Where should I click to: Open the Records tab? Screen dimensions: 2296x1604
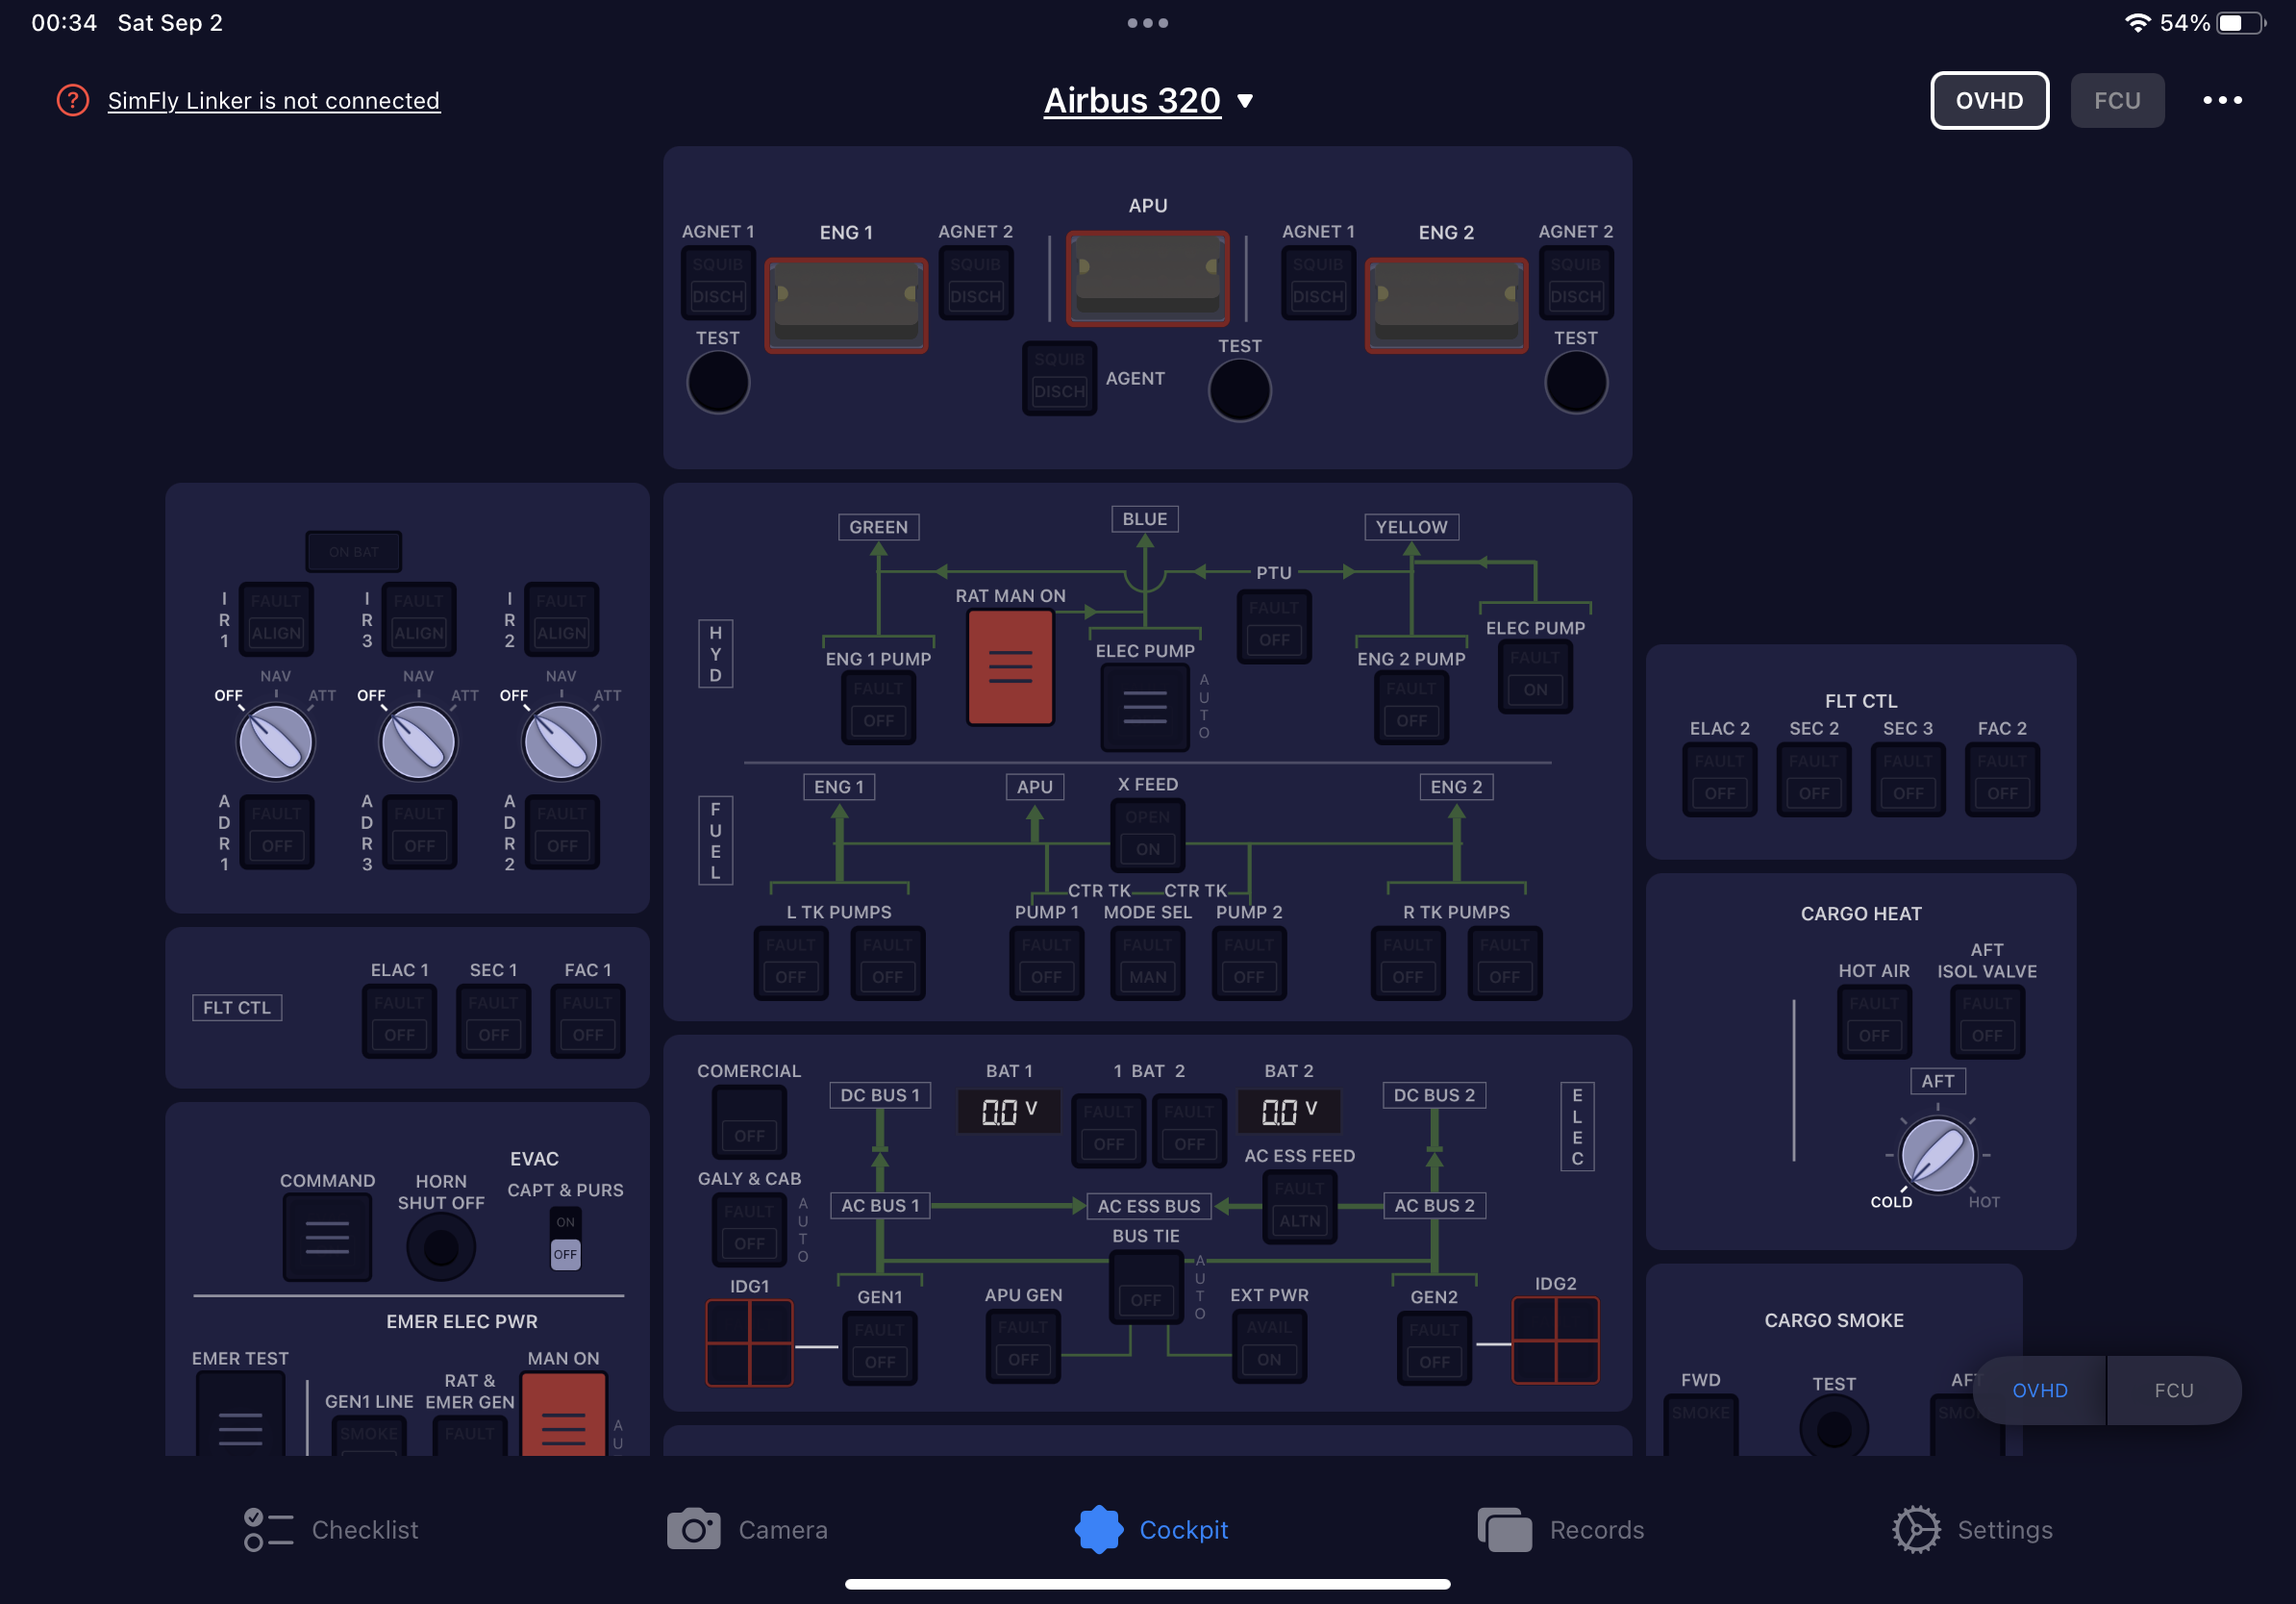pyautogui.click(x=1560, y=1530)
